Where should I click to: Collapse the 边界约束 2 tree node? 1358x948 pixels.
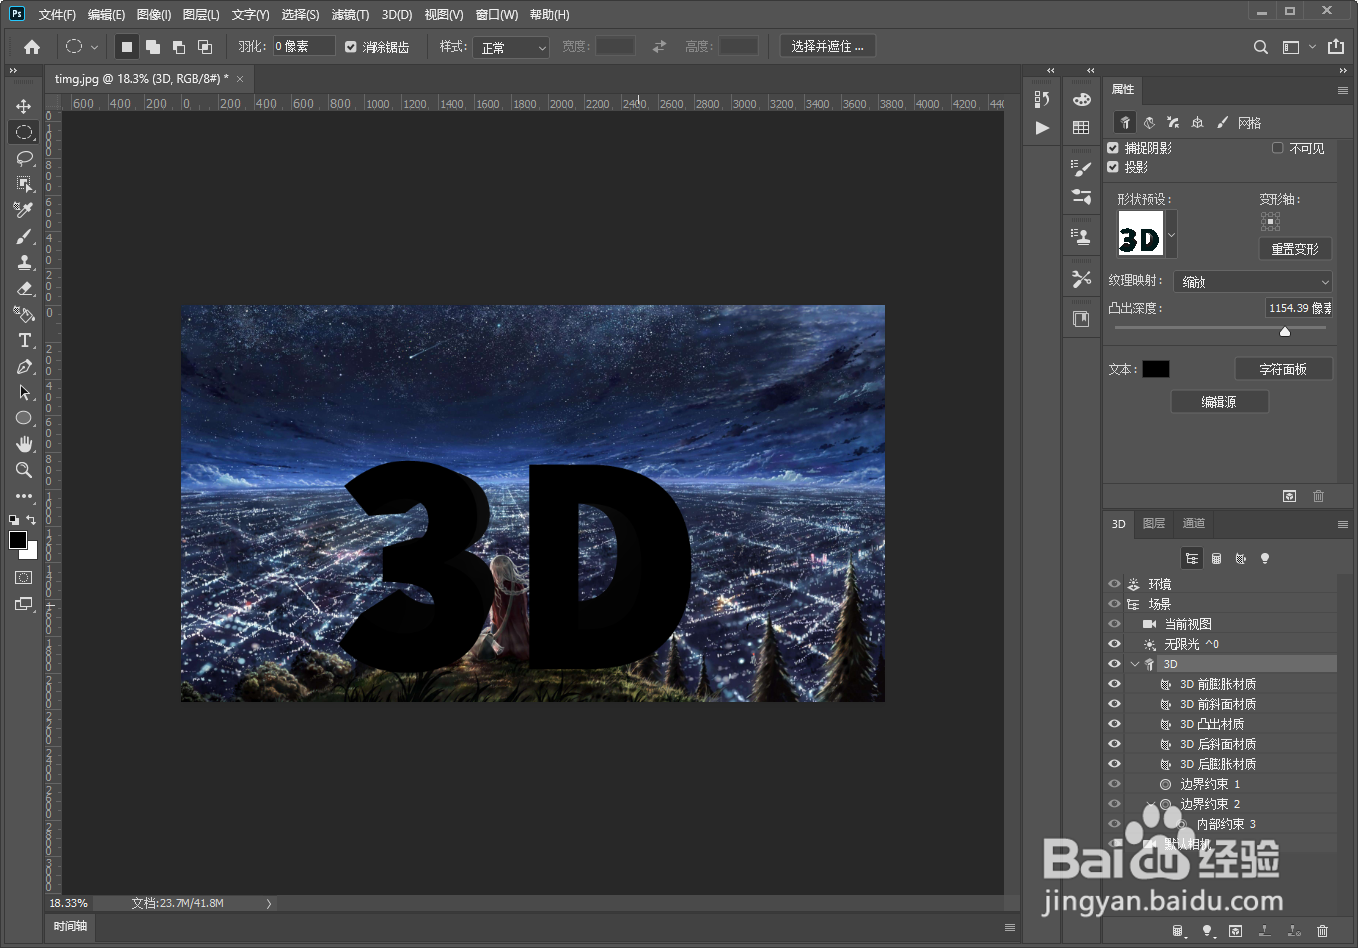pyautogui.click(x=1150, y=804)
